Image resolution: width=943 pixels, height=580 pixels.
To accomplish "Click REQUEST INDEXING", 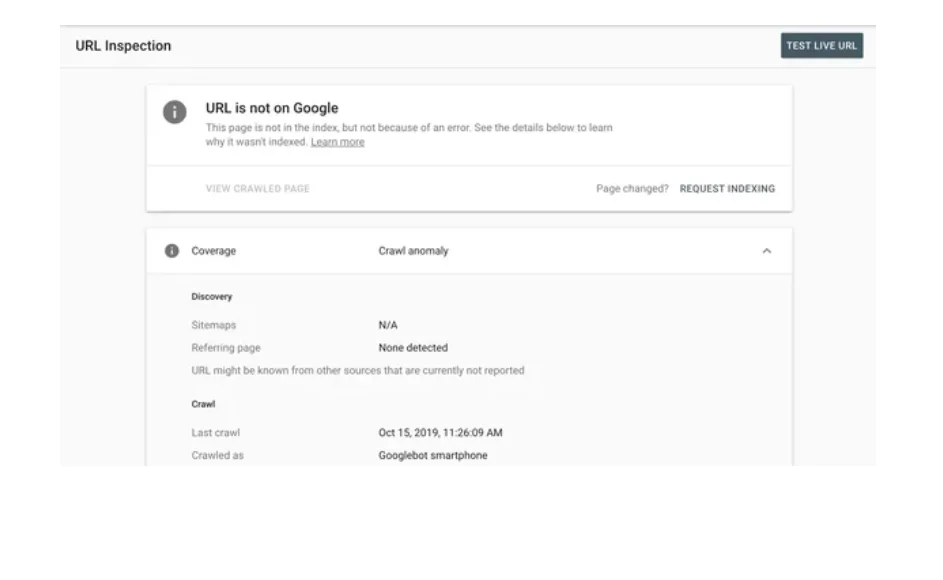I will [727, 187].
